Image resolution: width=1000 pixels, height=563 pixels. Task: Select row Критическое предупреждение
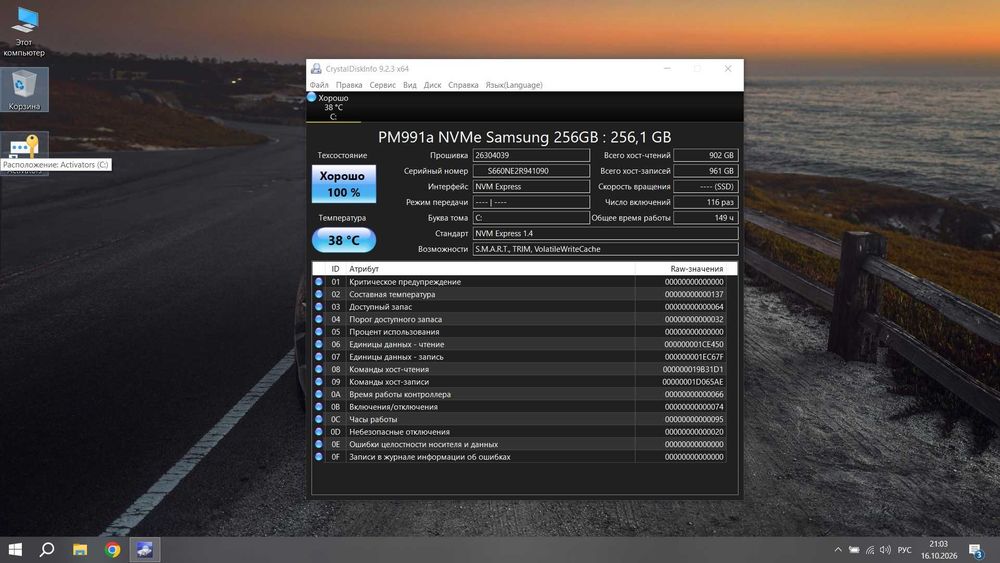(x=520, y=282)
